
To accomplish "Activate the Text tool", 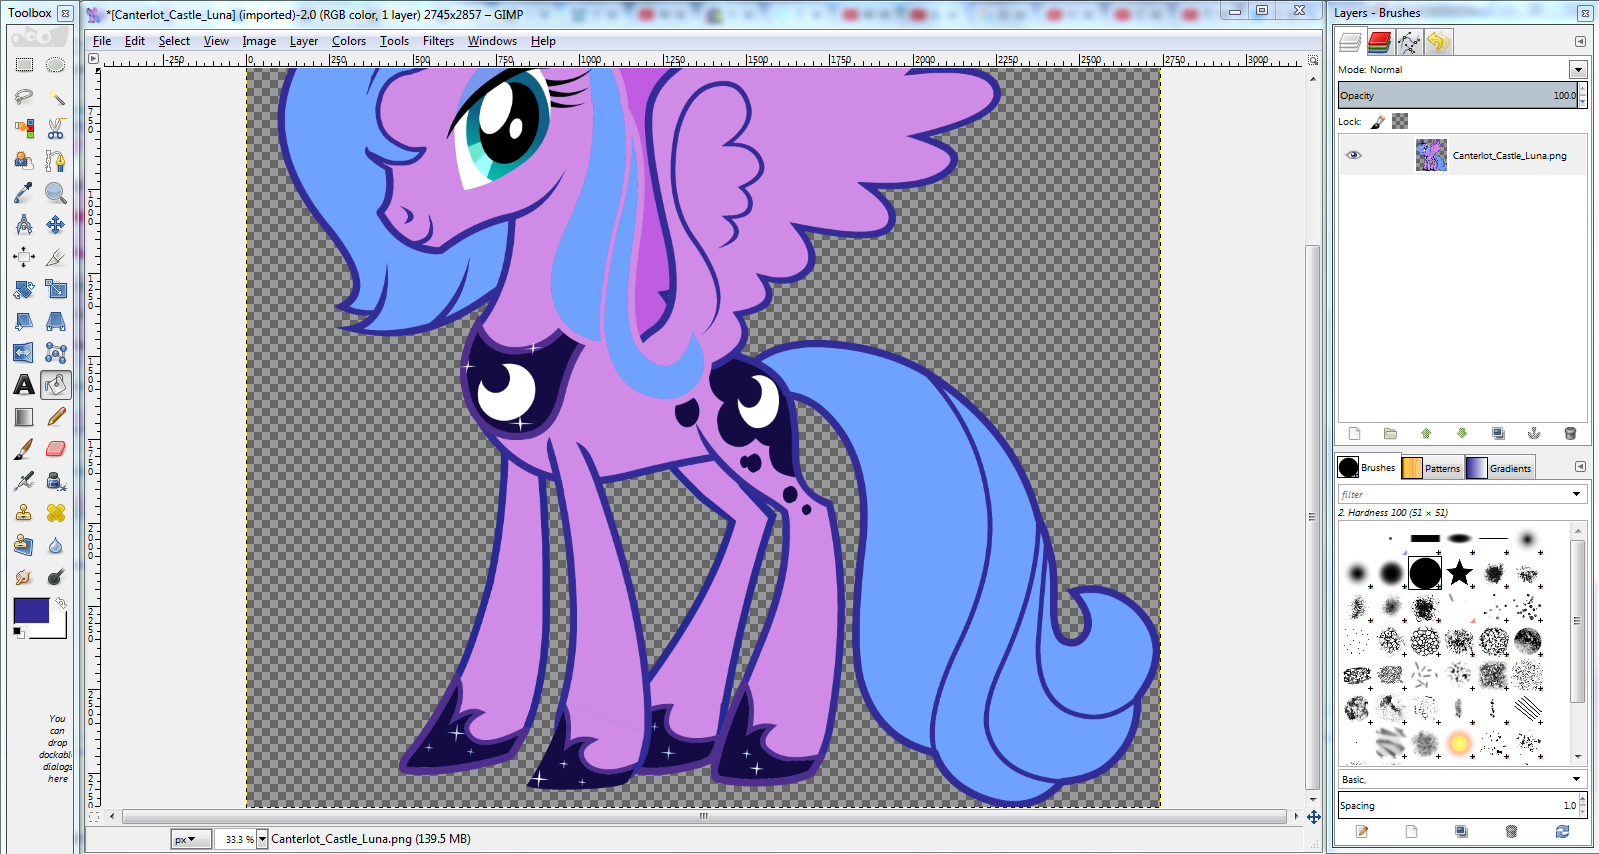I will coord(24,385).
